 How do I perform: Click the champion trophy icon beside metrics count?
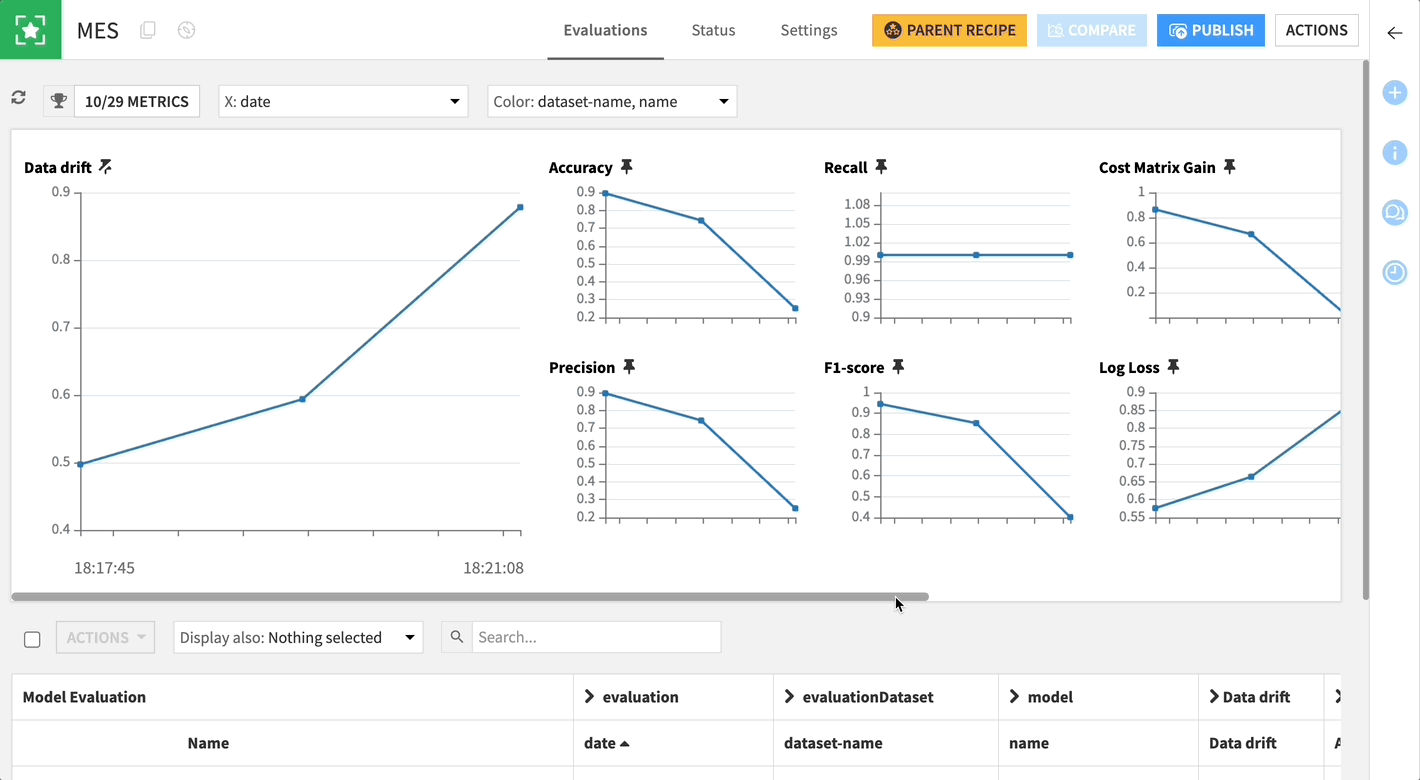pyautogui.click(x=58, y=100)
